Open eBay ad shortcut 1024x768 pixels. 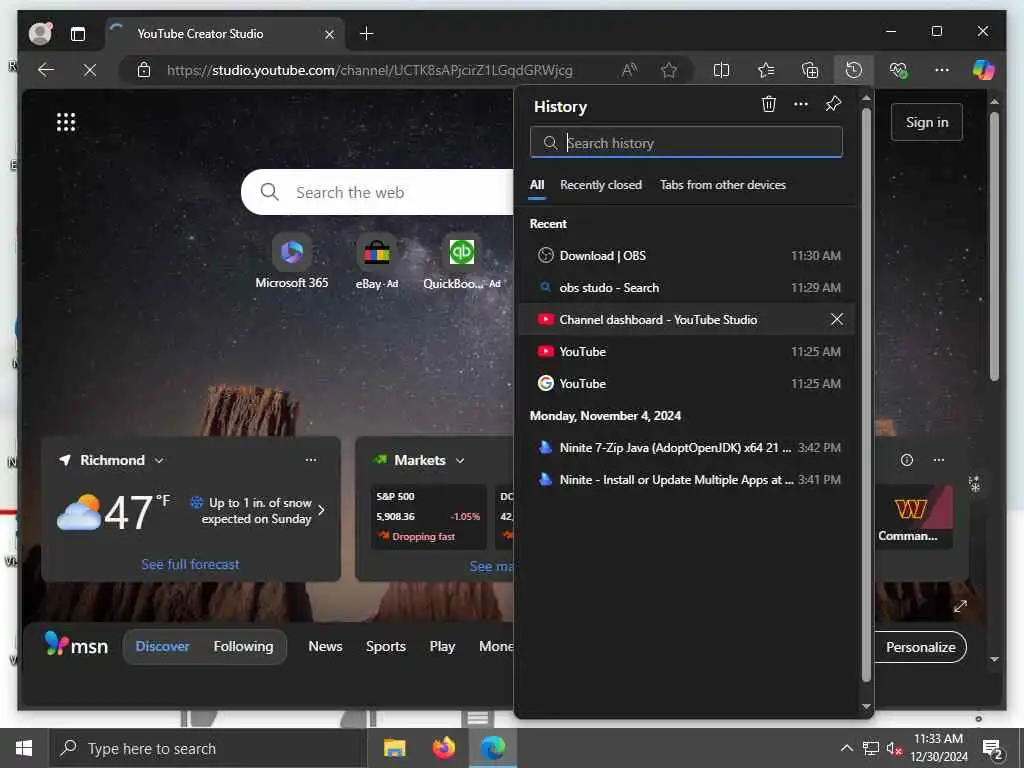point(377,261)
